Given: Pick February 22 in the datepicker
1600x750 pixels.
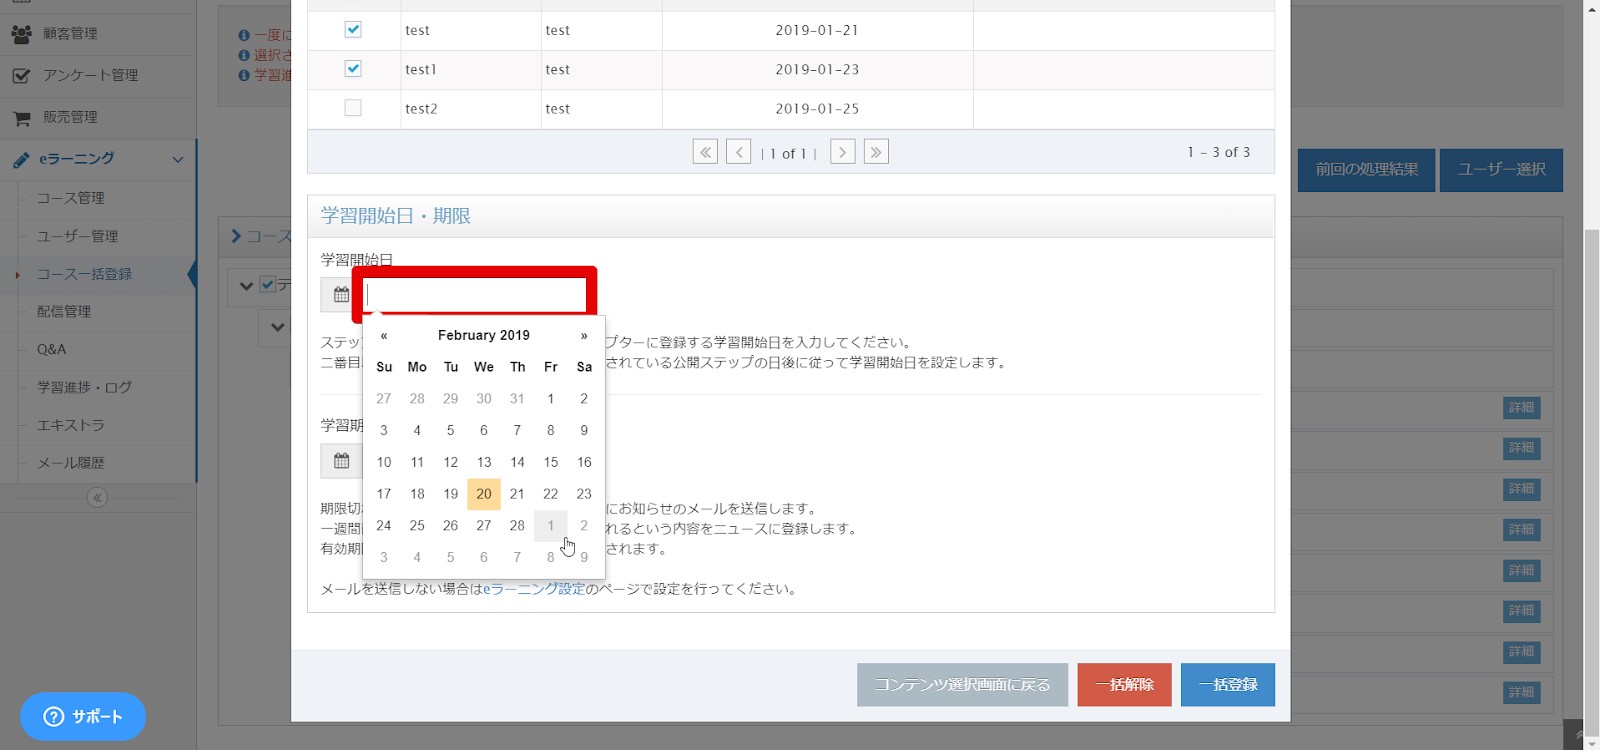Looking at the screenshot, I should 551,494.
